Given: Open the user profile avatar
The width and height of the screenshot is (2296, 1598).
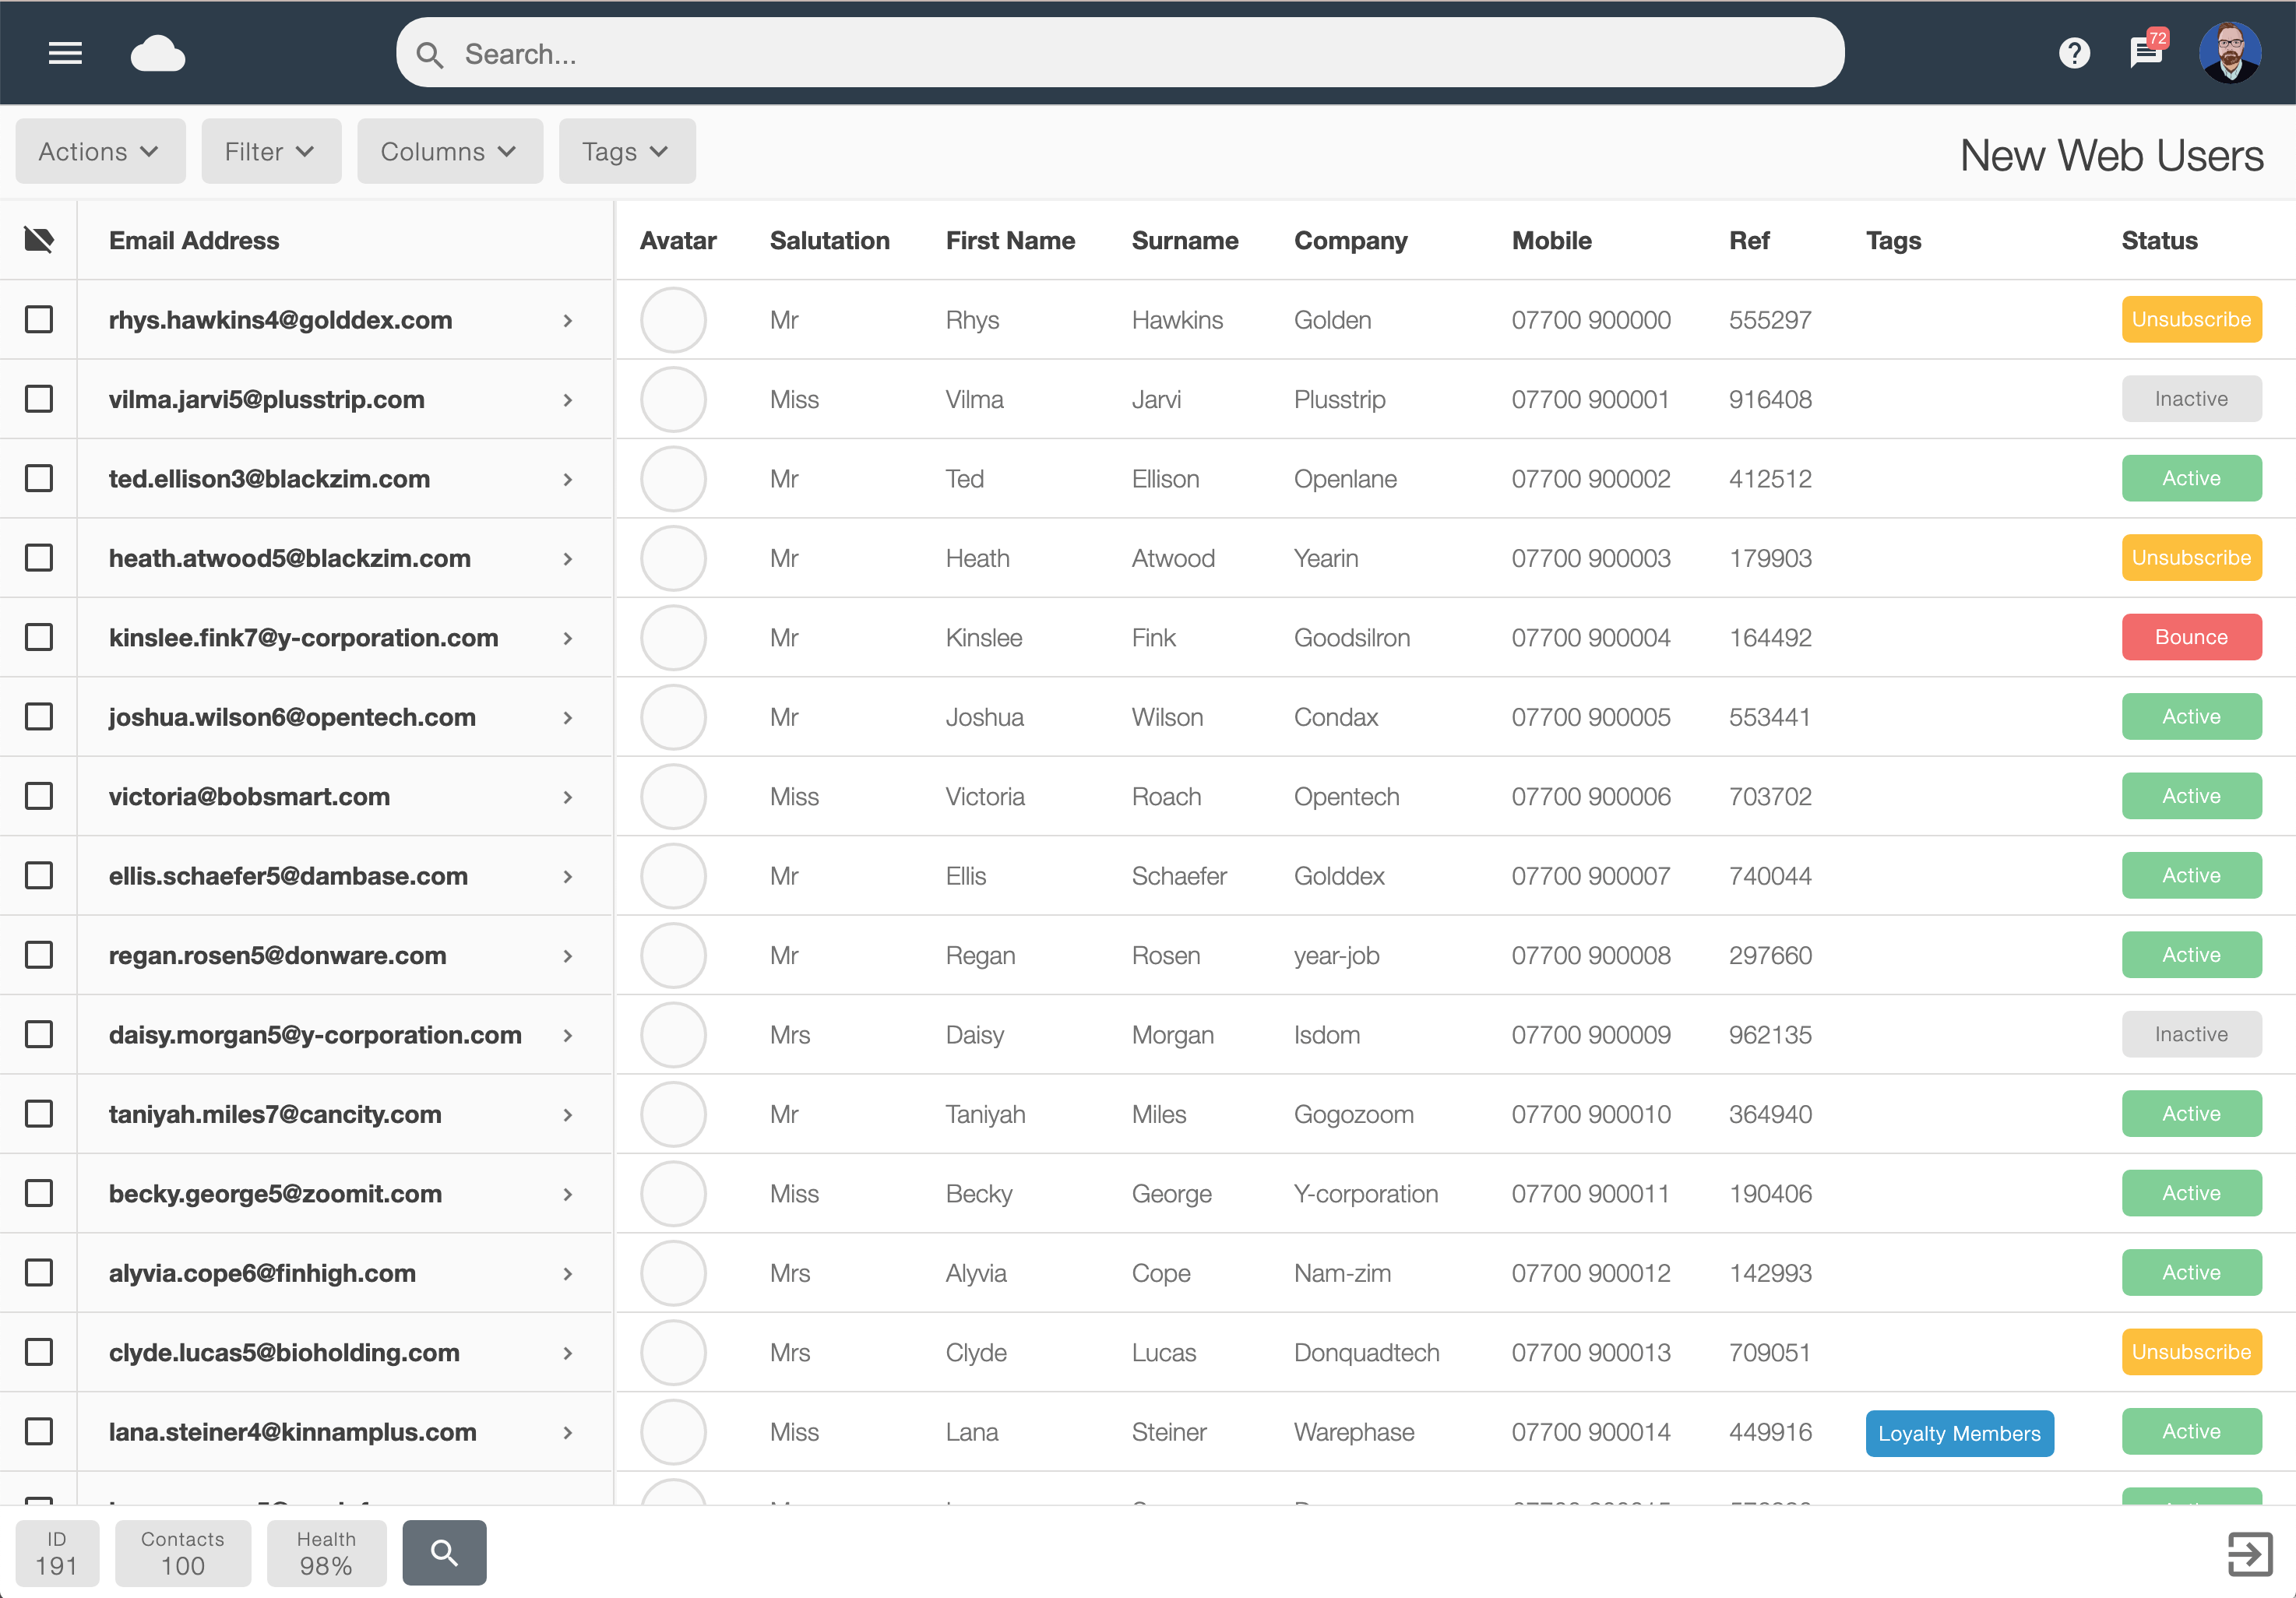Looking at the screenshot, I should point(2229,53).
